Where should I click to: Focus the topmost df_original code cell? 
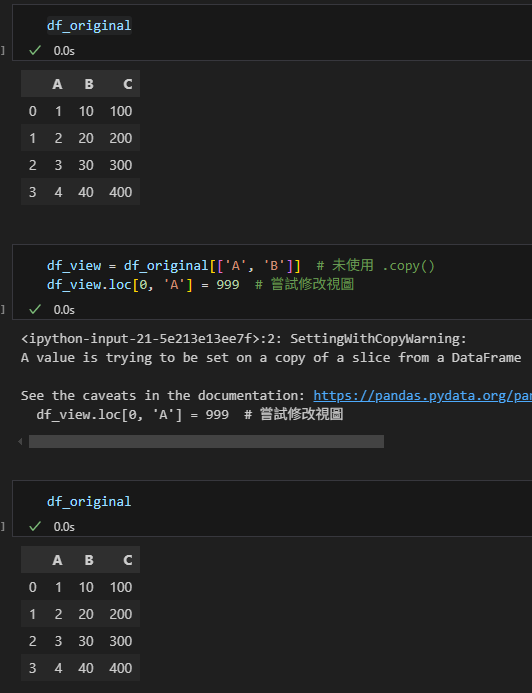pyautogui.click(x=272, y=32)
